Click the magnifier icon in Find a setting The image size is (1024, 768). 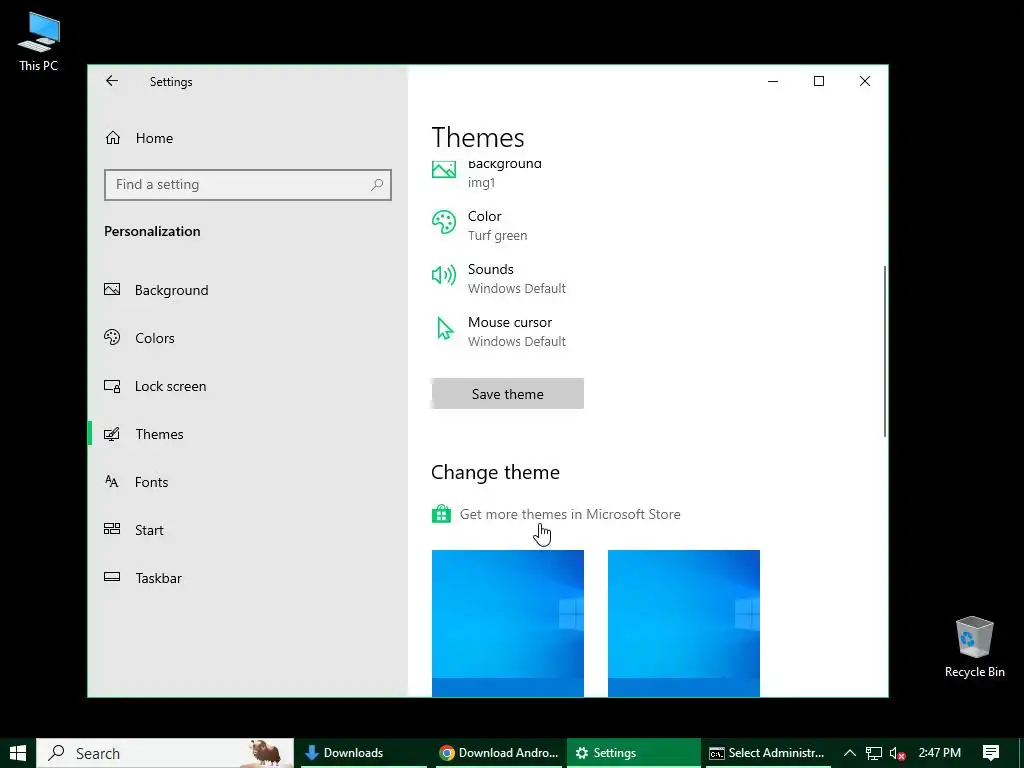click(x=377, y=185)
